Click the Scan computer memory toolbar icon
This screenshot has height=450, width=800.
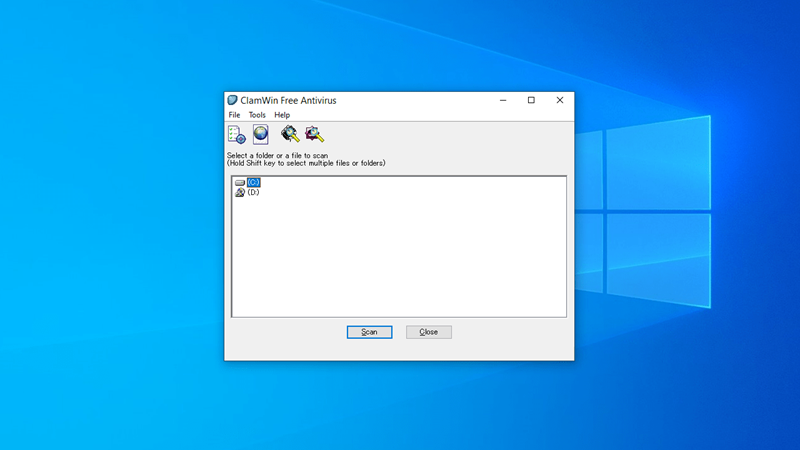pos(290,134)
